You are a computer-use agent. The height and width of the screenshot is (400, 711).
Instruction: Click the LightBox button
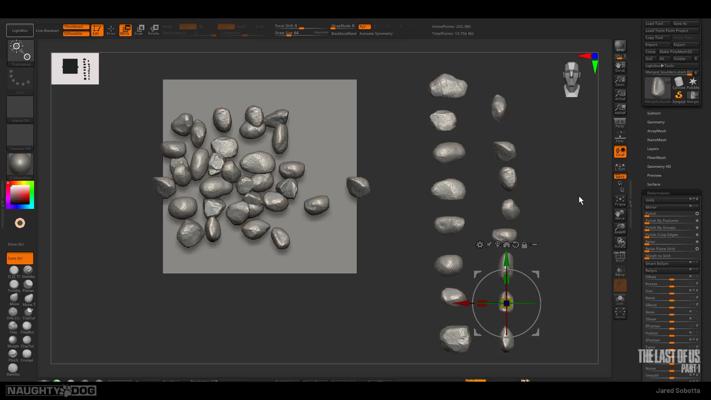(19, 30)
